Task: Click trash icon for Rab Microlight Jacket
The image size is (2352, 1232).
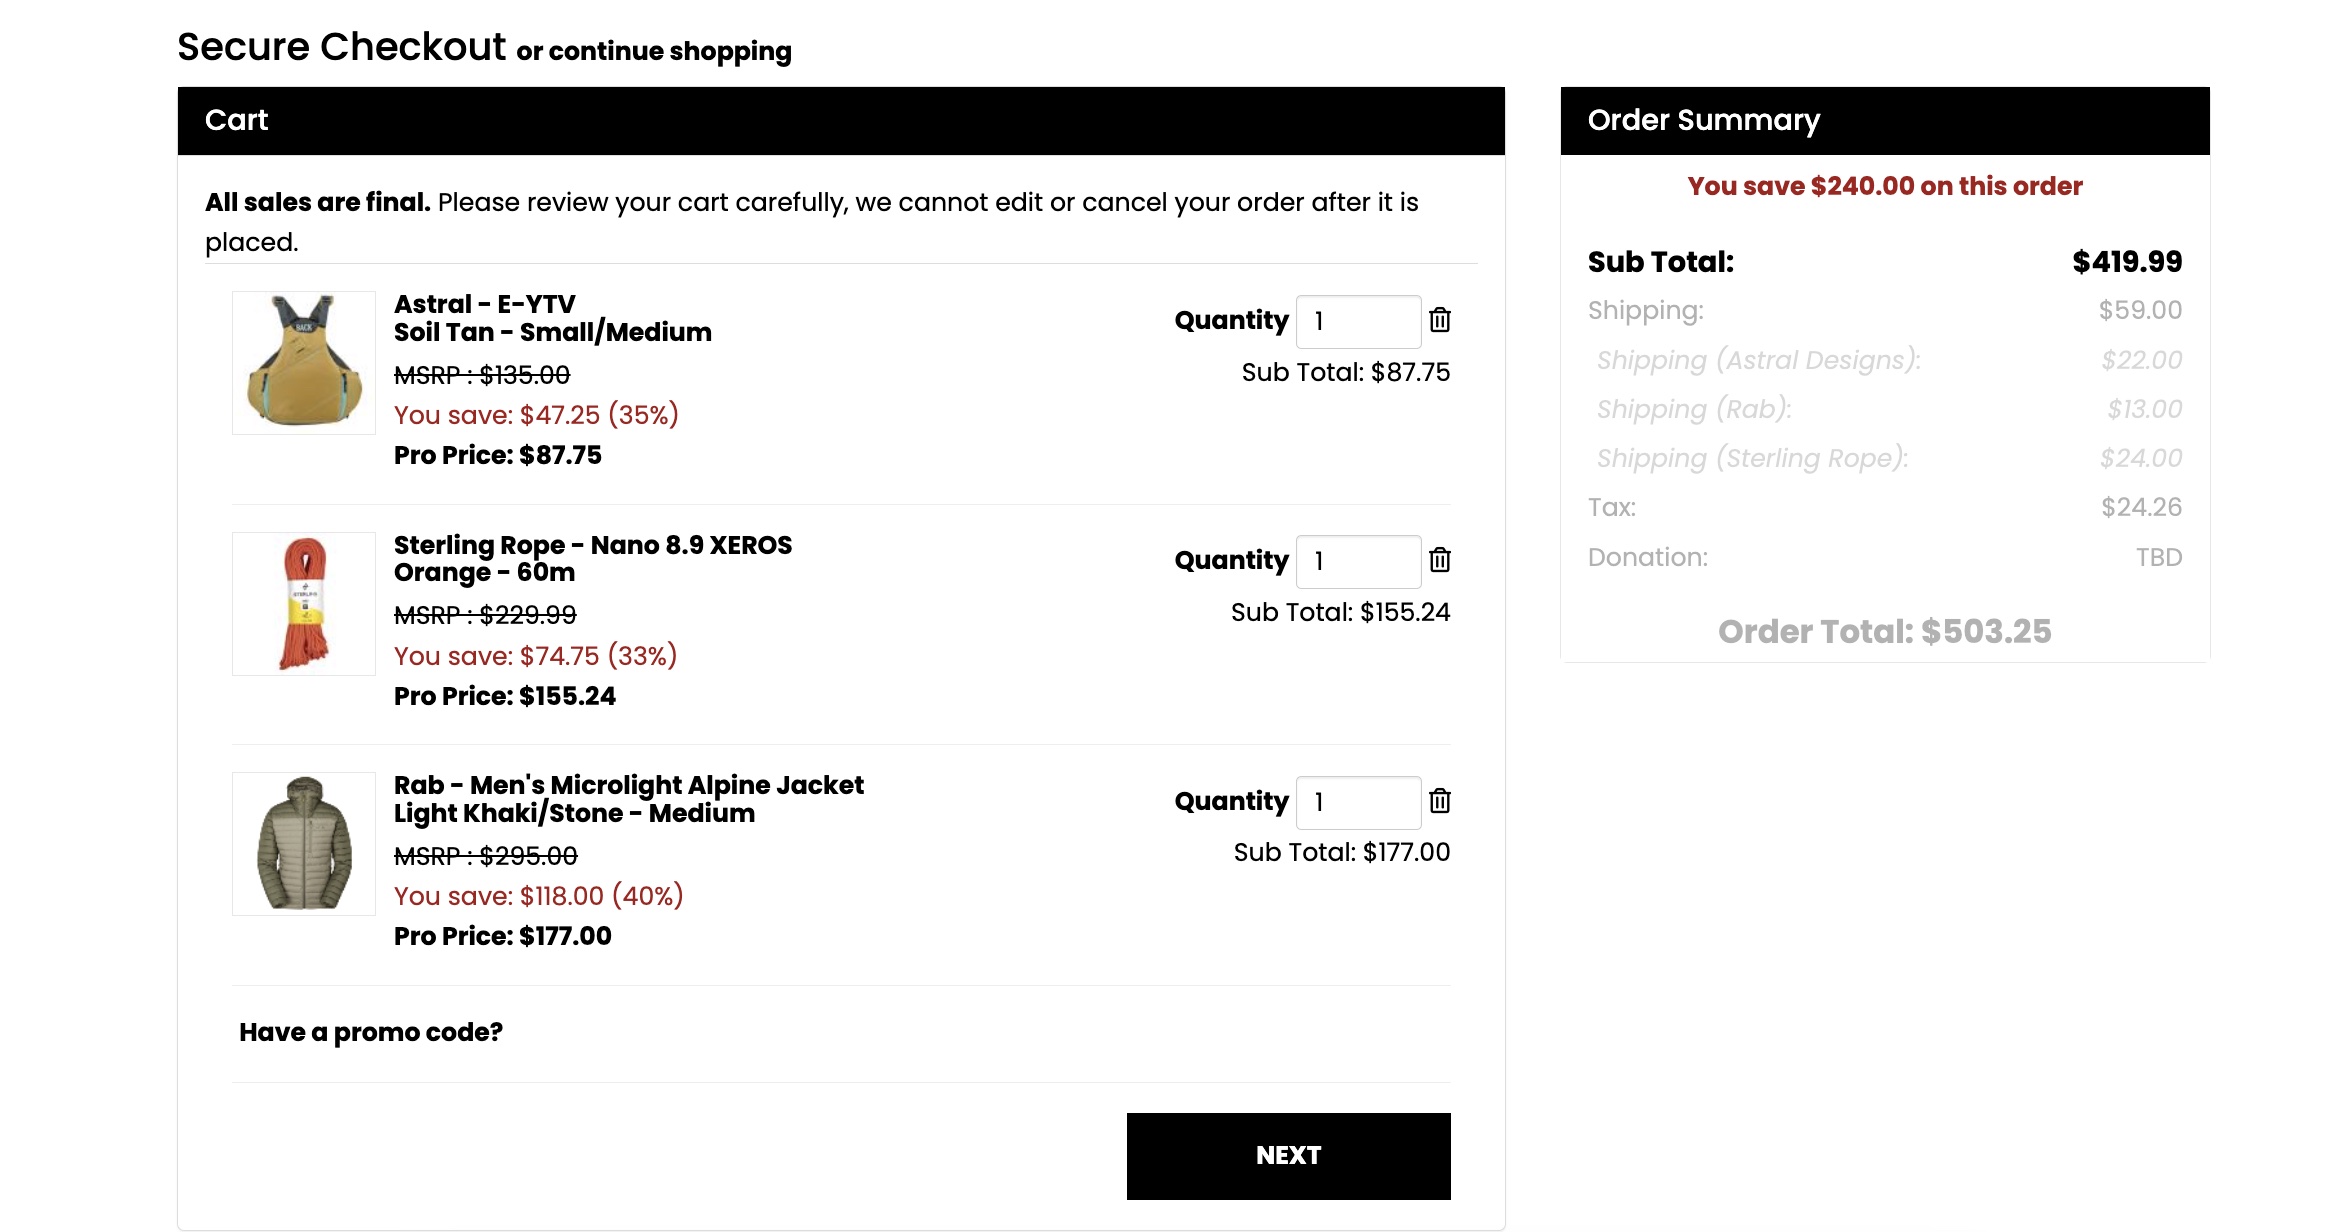Action: [1440, 801]
